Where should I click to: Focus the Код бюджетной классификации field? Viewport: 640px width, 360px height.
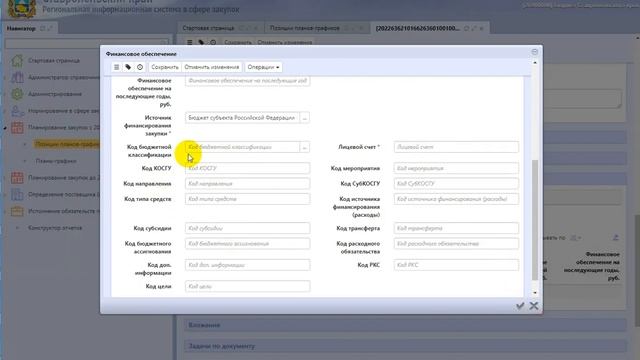[x=242, y=147]
